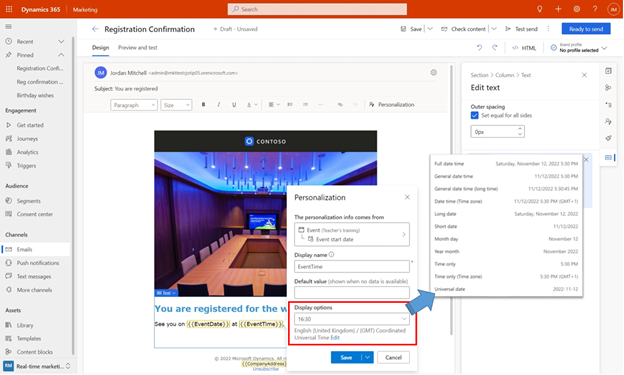Click the Underline formatting icon
624x375 pixels.
tap(234, 105)
